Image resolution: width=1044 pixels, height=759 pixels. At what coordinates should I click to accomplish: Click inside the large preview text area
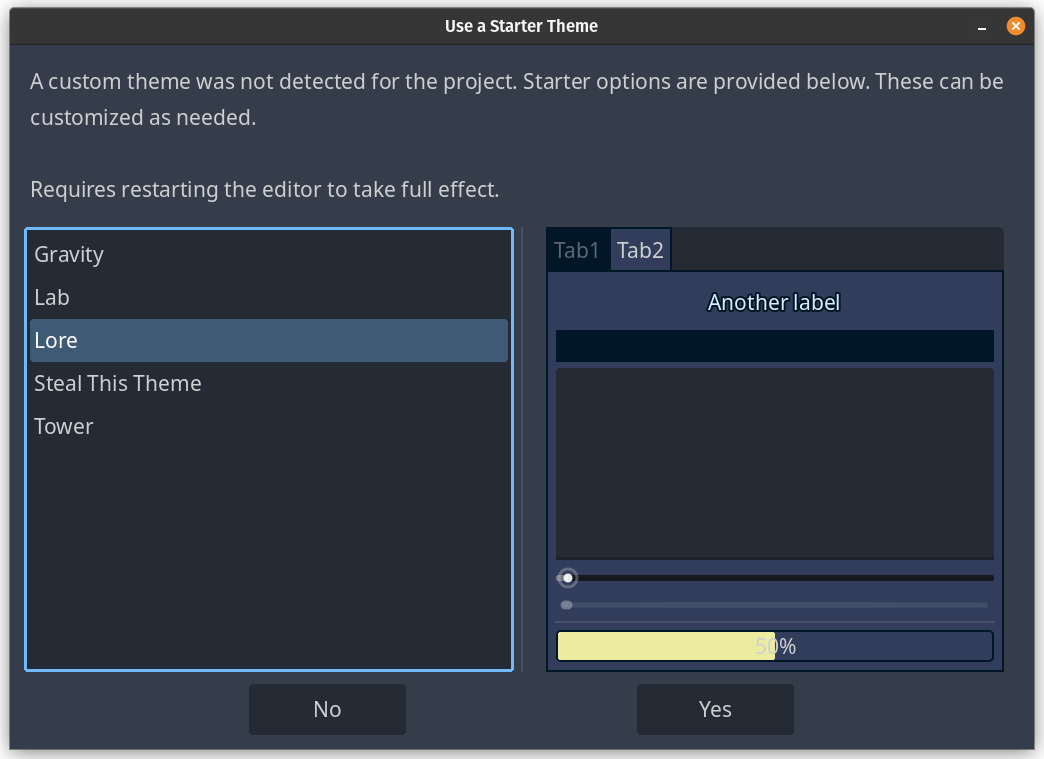[774, 462]
